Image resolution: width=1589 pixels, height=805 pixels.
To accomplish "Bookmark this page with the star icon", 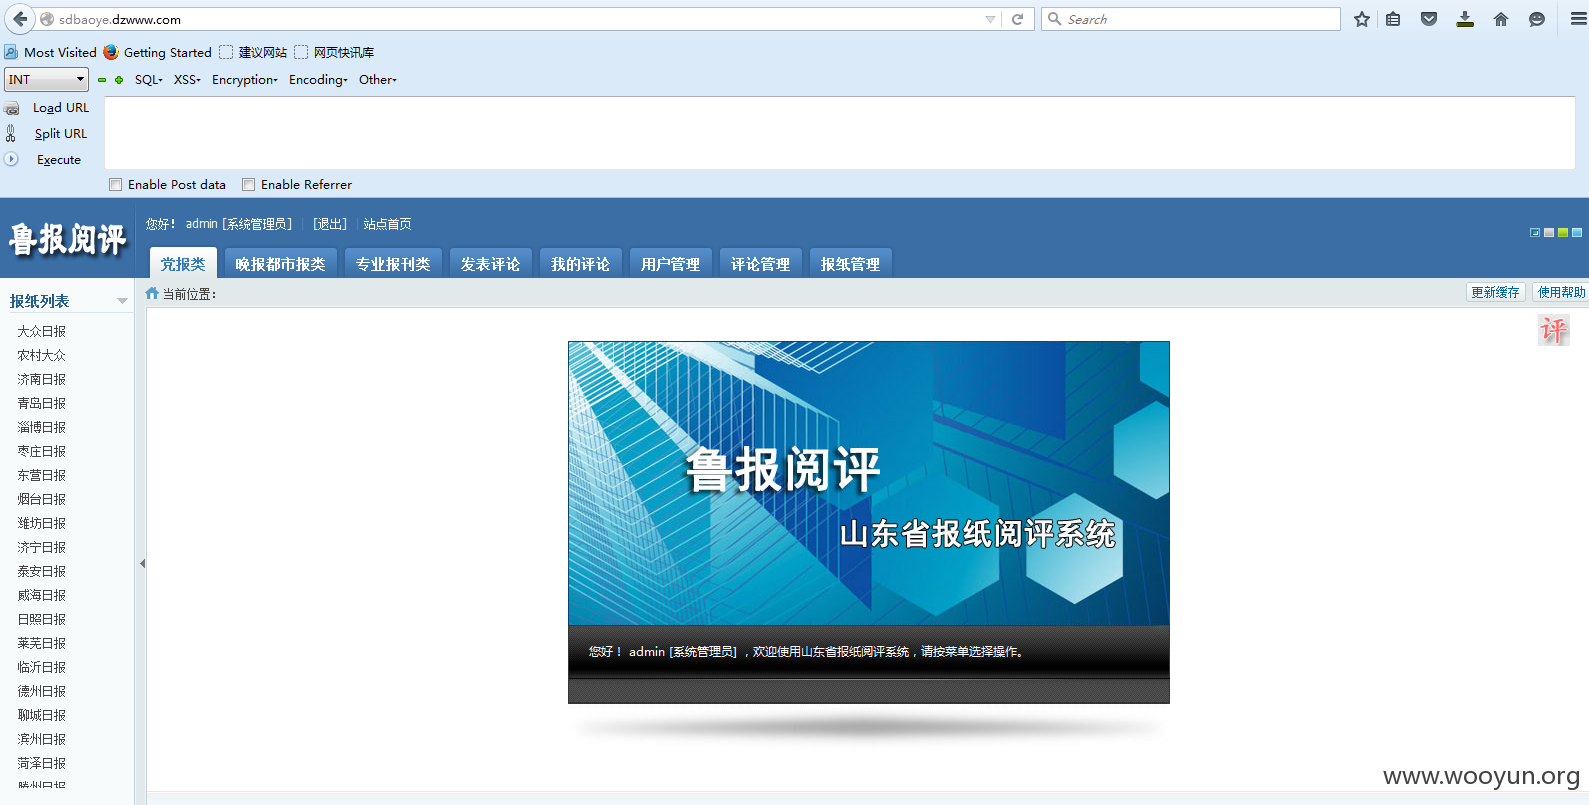I will tap(1362, 19).
